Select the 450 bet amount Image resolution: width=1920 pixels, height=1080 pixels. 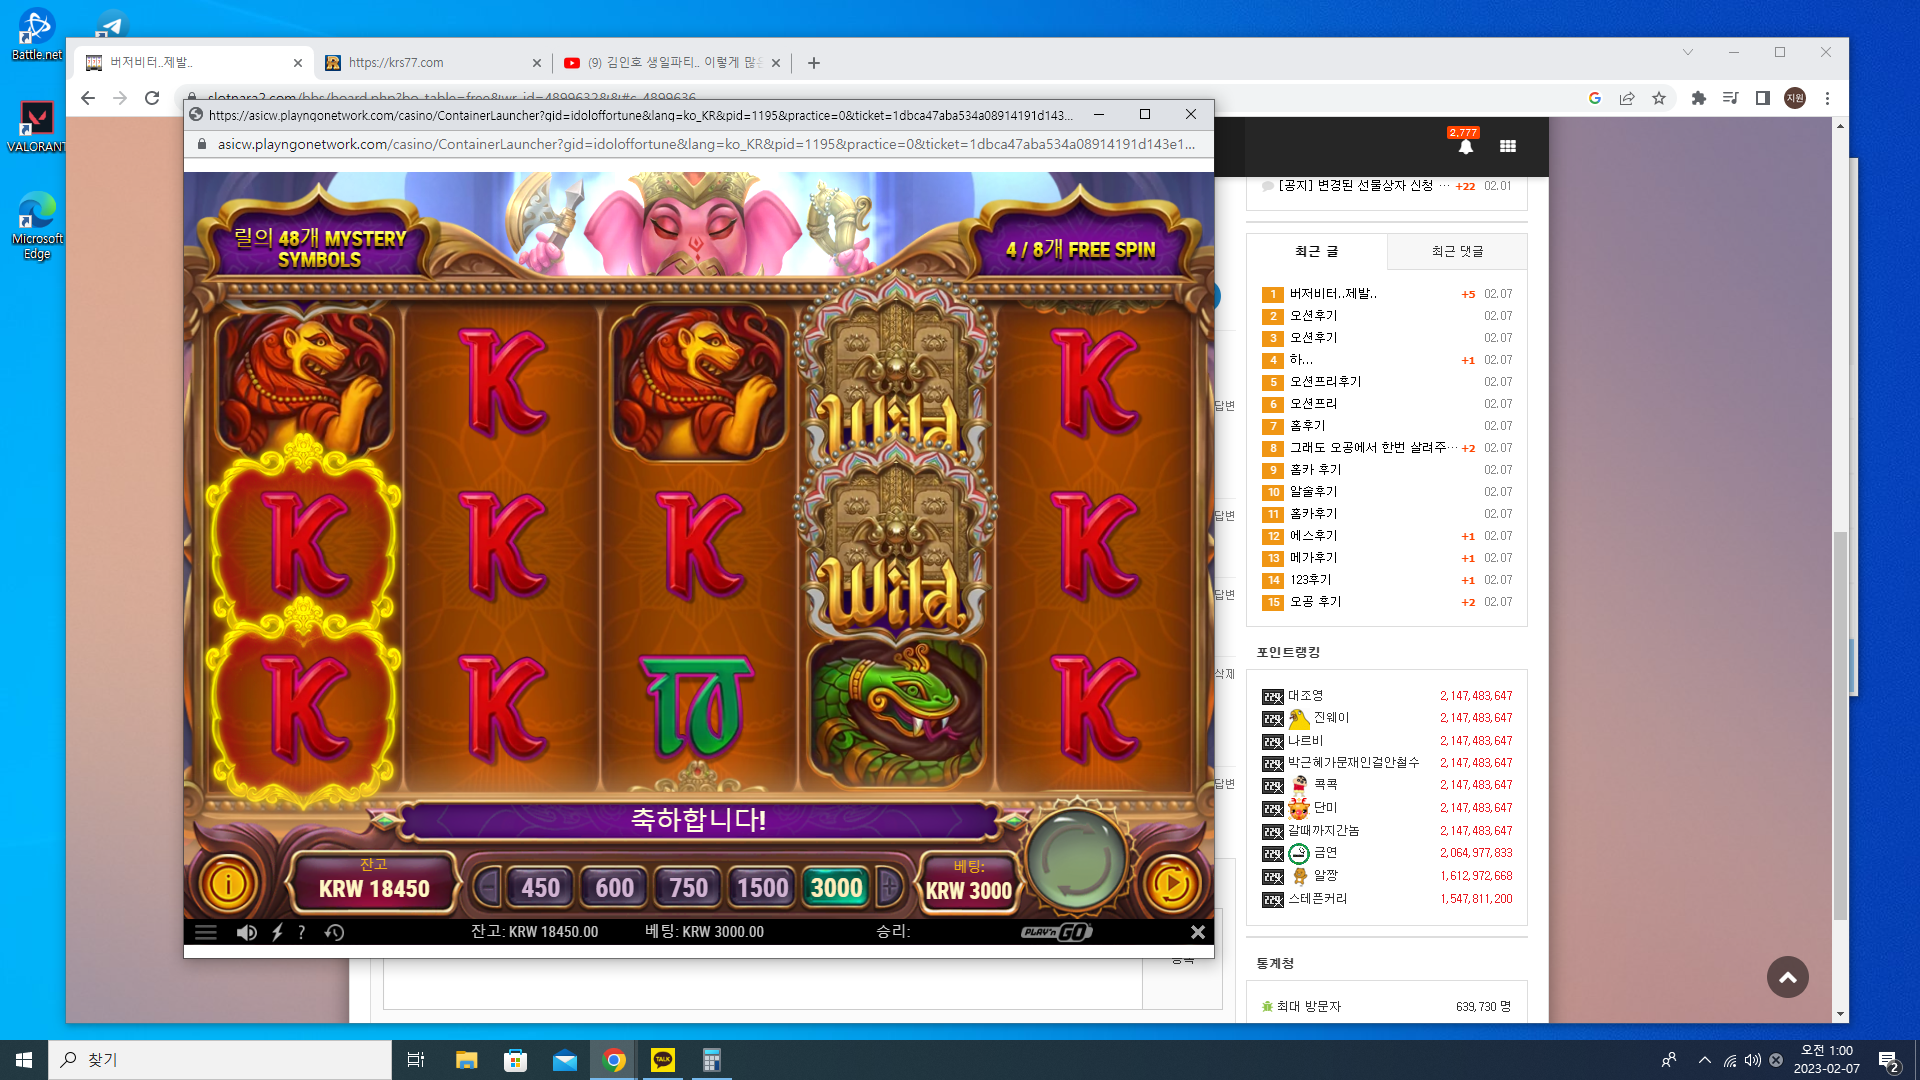(x=540, y=887)
